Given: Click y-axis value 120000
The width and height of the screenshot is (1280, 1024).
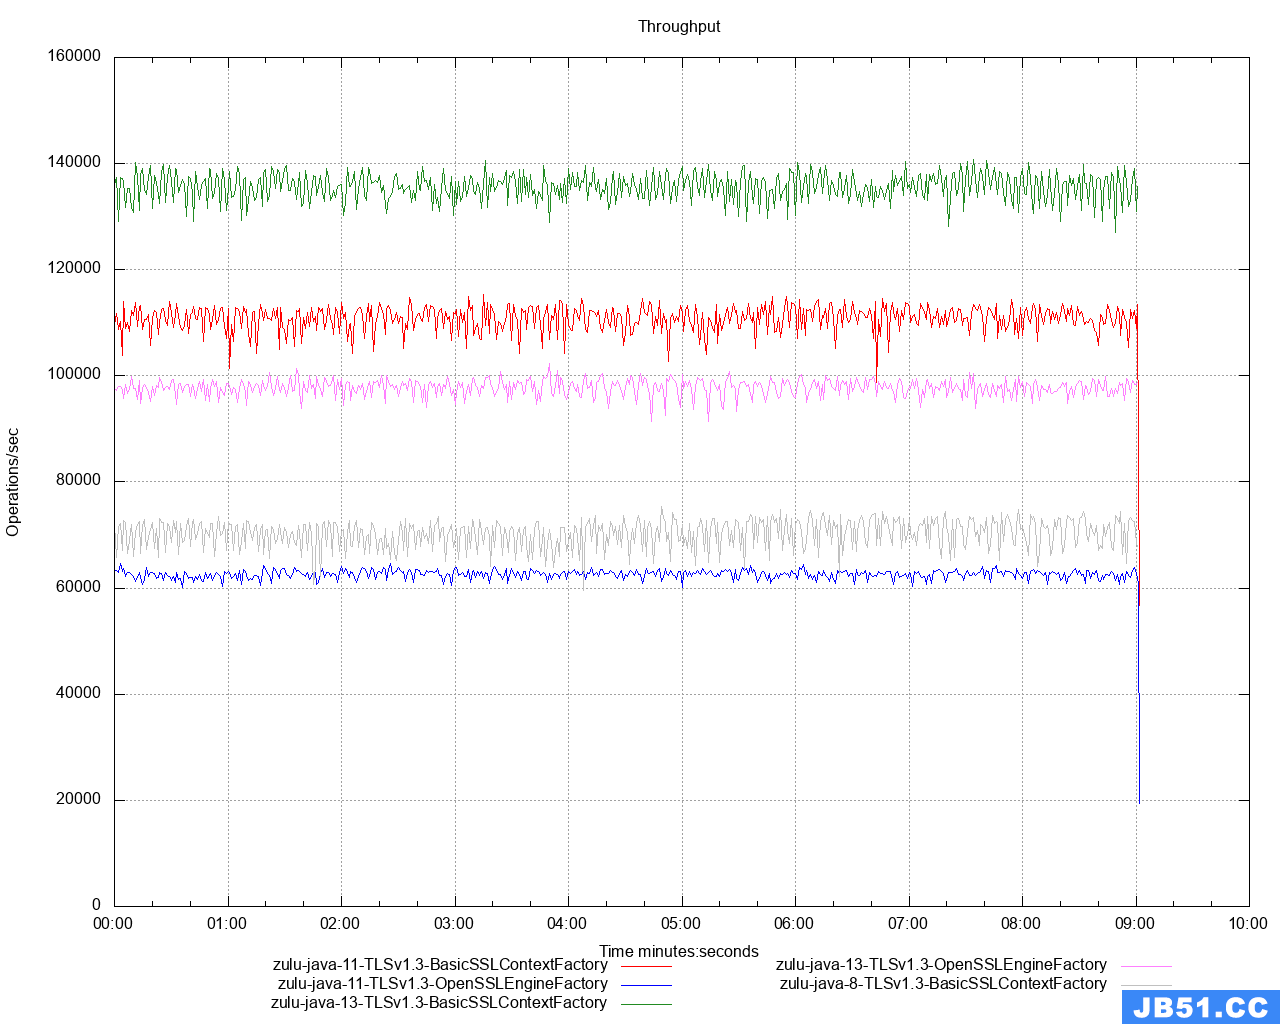Looking at the screenshot, I should coord(74,268).
